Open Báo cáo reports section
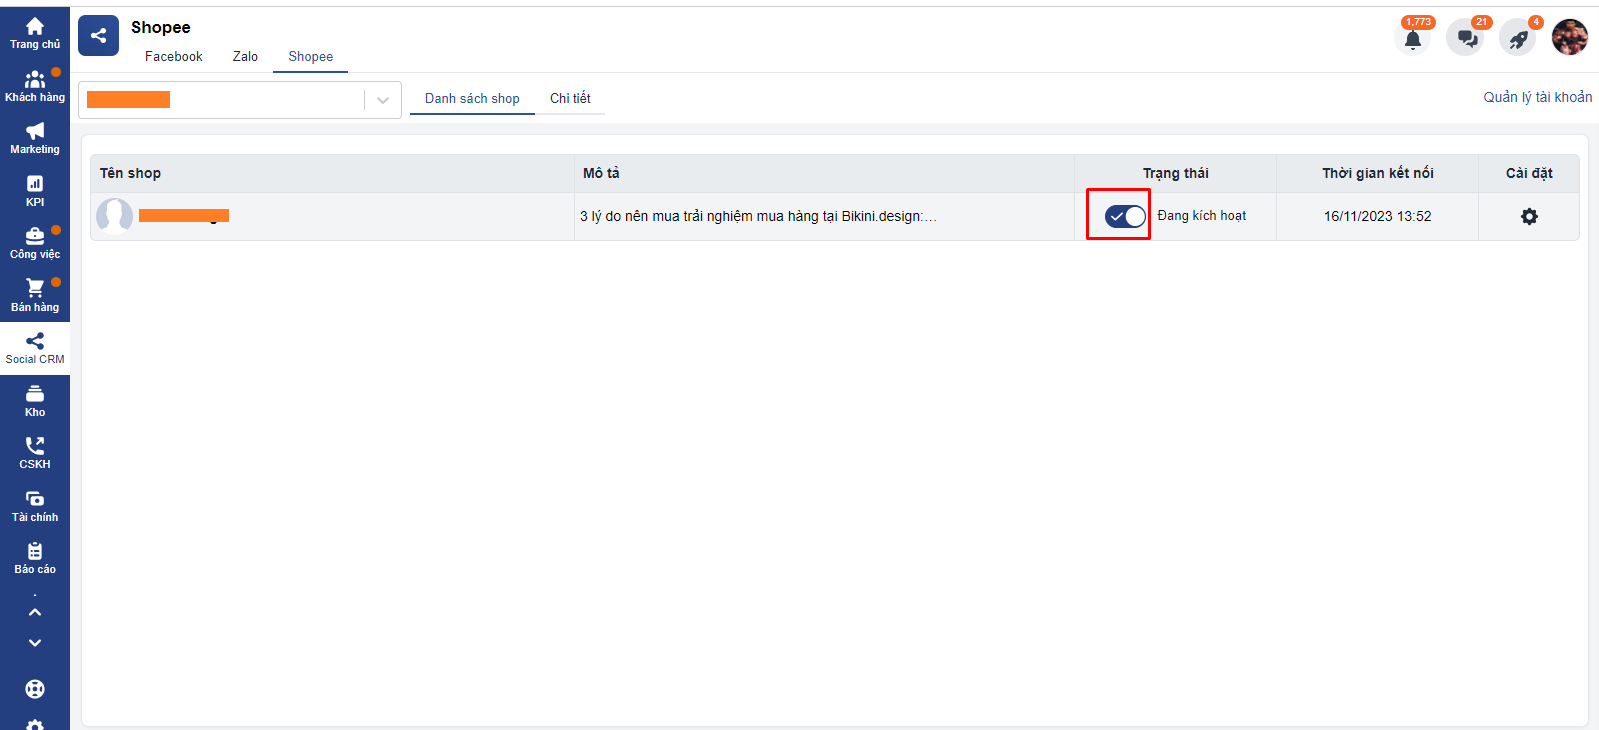1599x730 pixels. (35, 558)
